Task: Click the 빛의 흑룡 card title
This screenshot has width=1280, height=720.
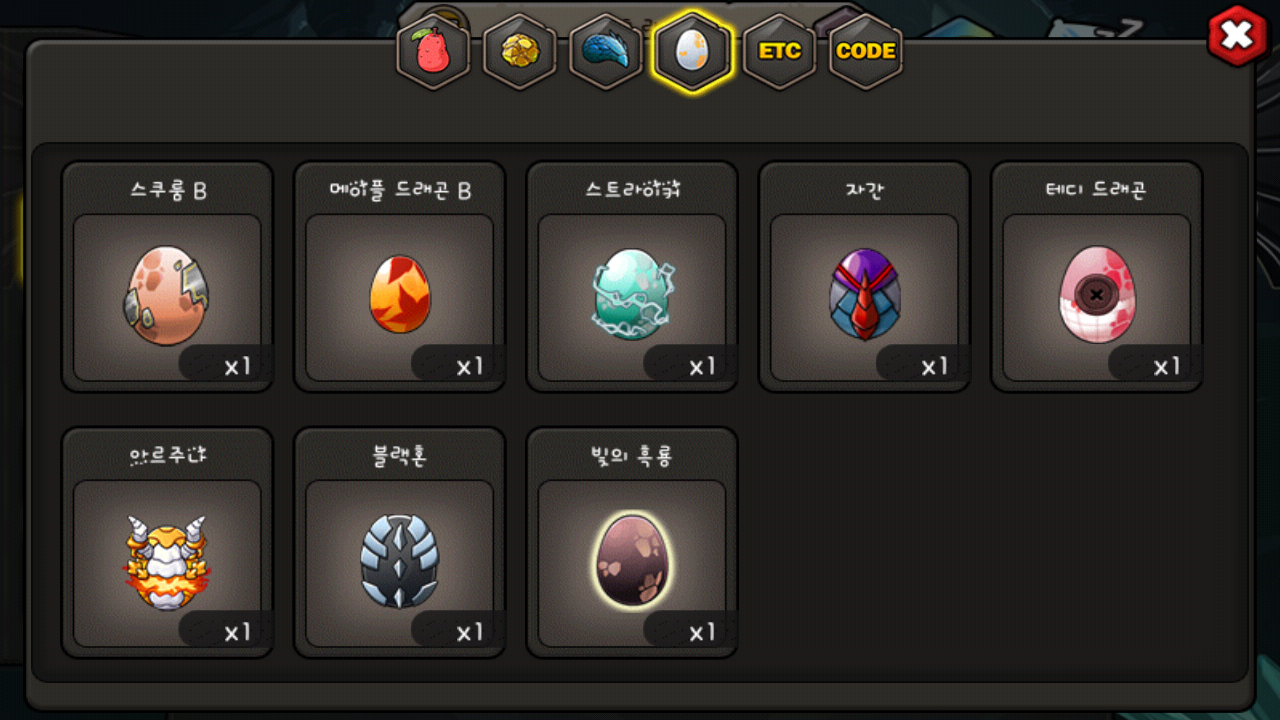Action: coord(632,457)
